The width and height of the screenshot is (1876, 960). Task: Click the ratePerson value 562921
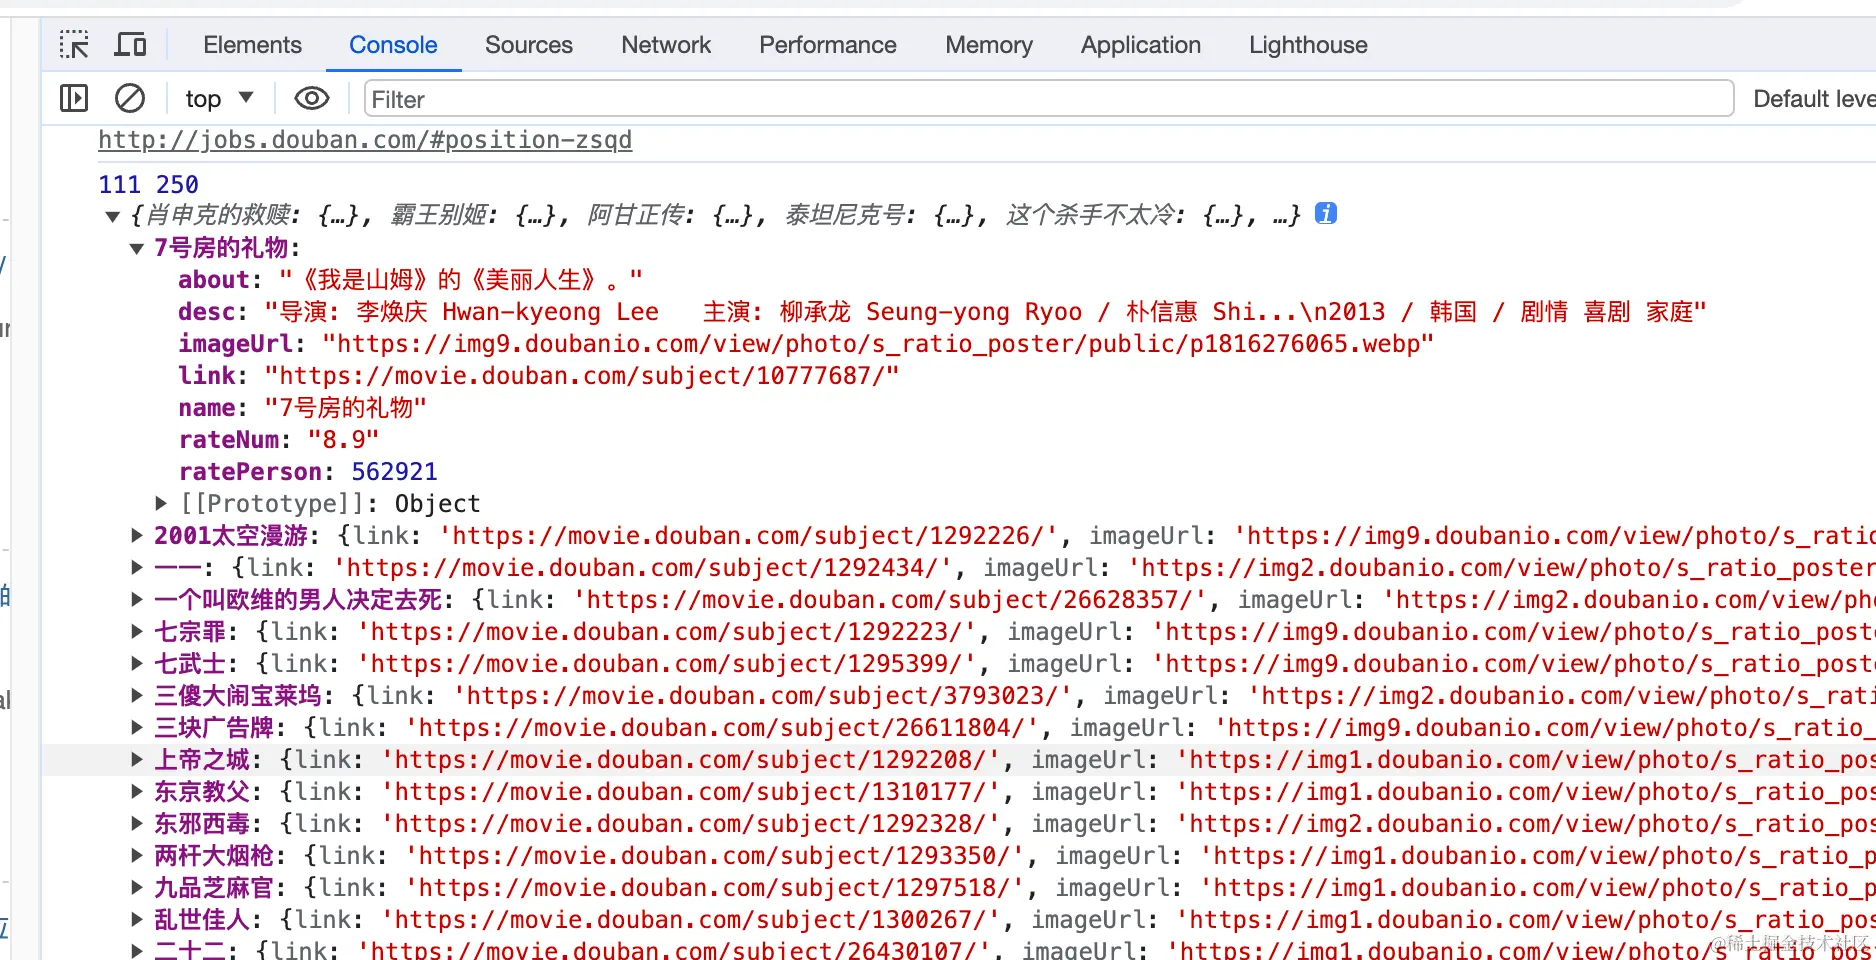394,472
